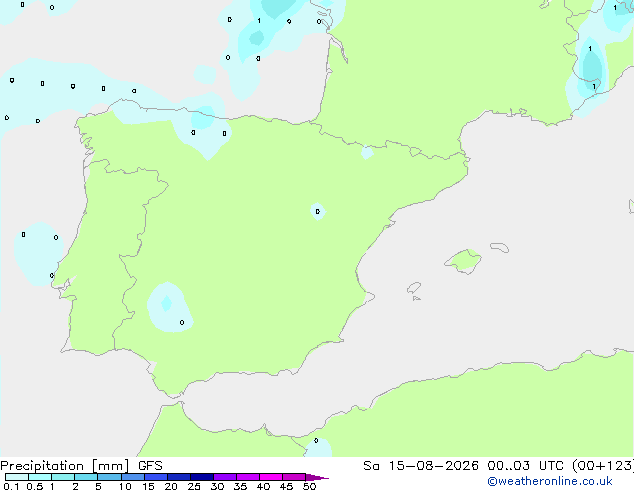Click the "GFS" model label
634x490 pixels.
150,466
